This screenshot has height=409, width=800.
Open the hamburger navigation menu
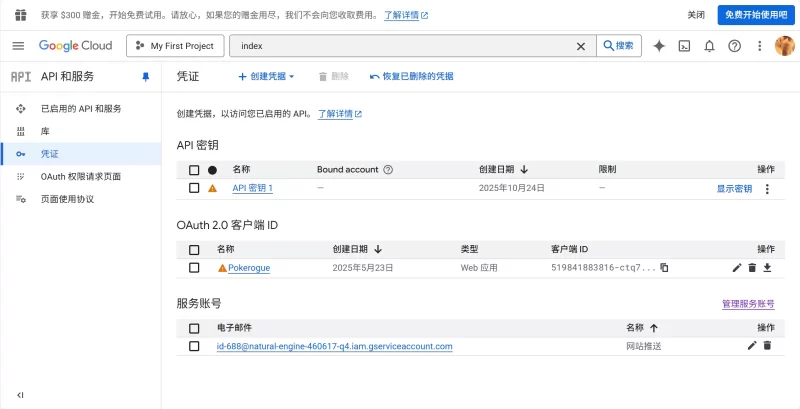[17, 46]
